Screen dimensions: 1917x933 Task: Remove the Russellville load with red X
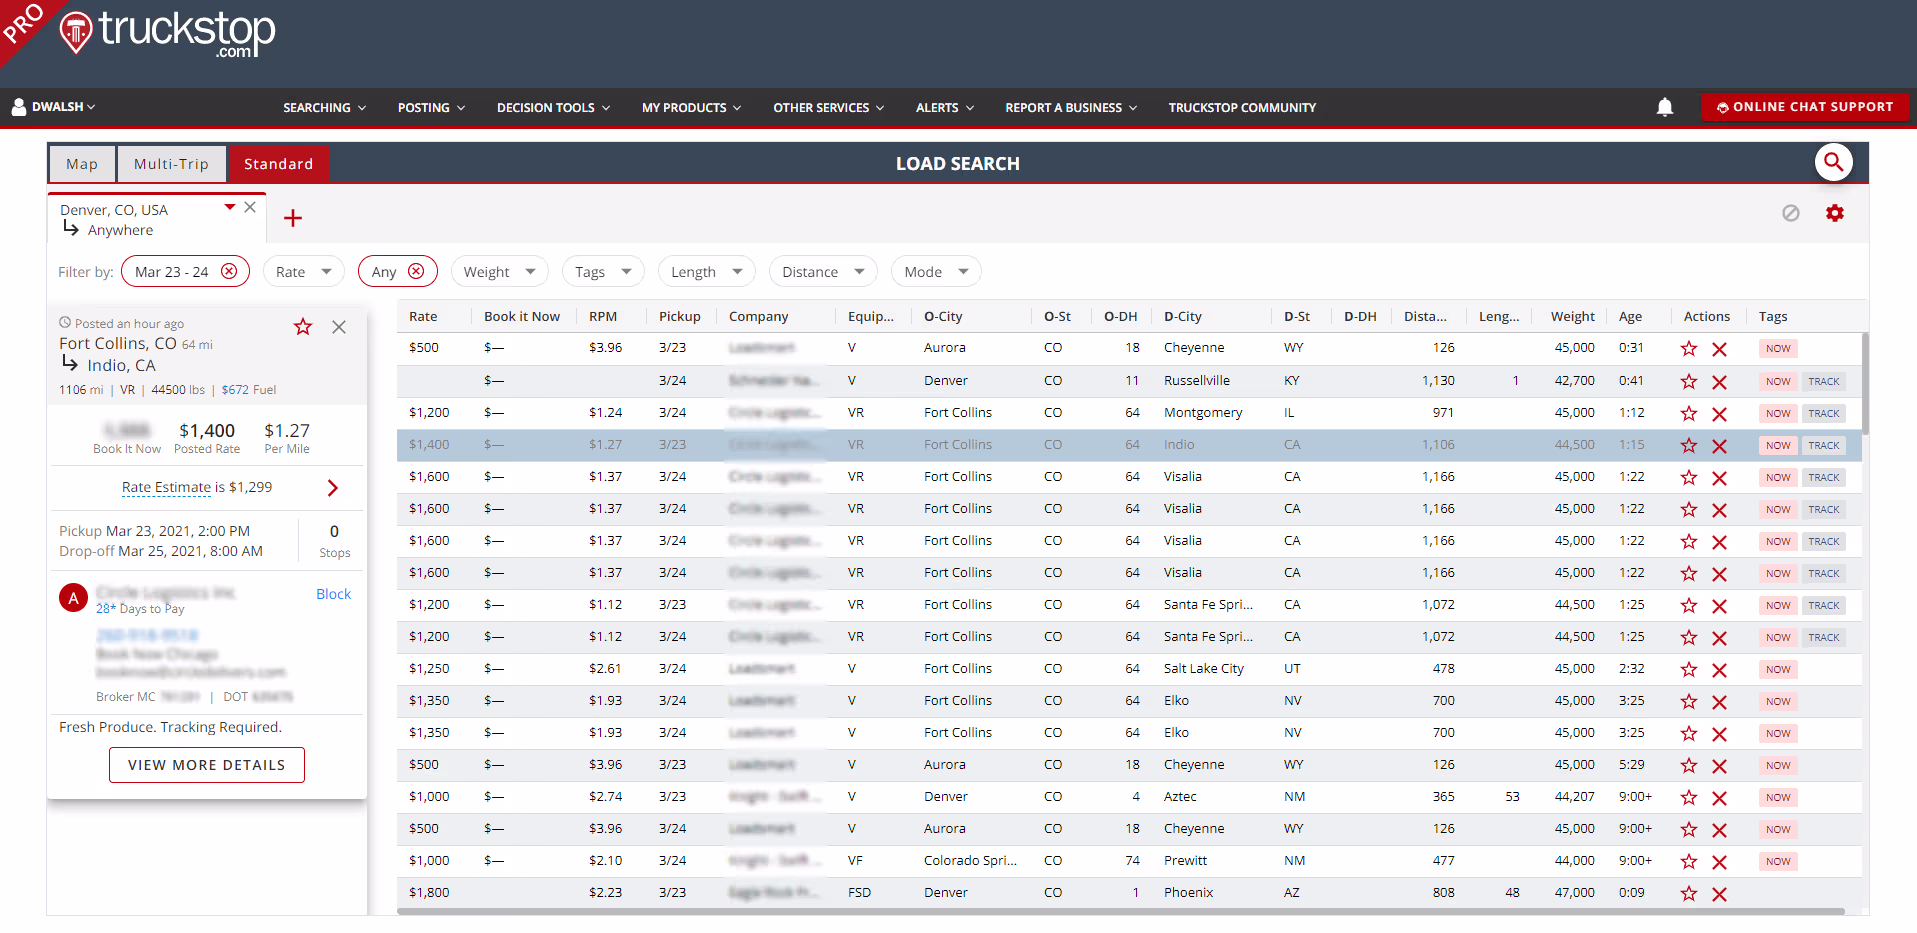(x=1719, y=381)
